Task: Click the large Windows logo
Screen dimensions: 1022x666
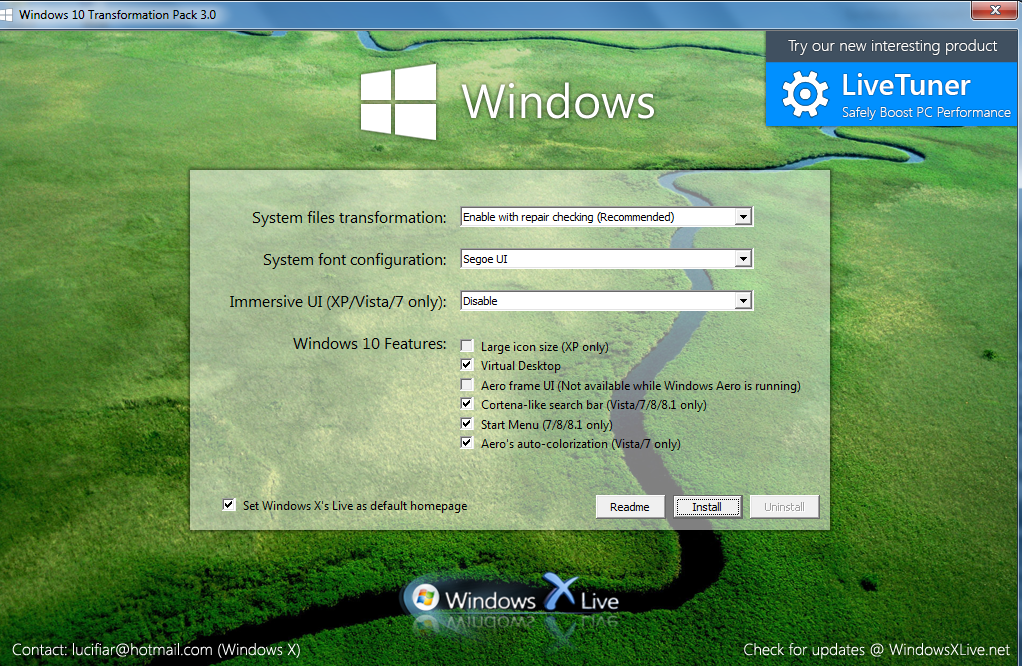Action: (x=398, y=99)
